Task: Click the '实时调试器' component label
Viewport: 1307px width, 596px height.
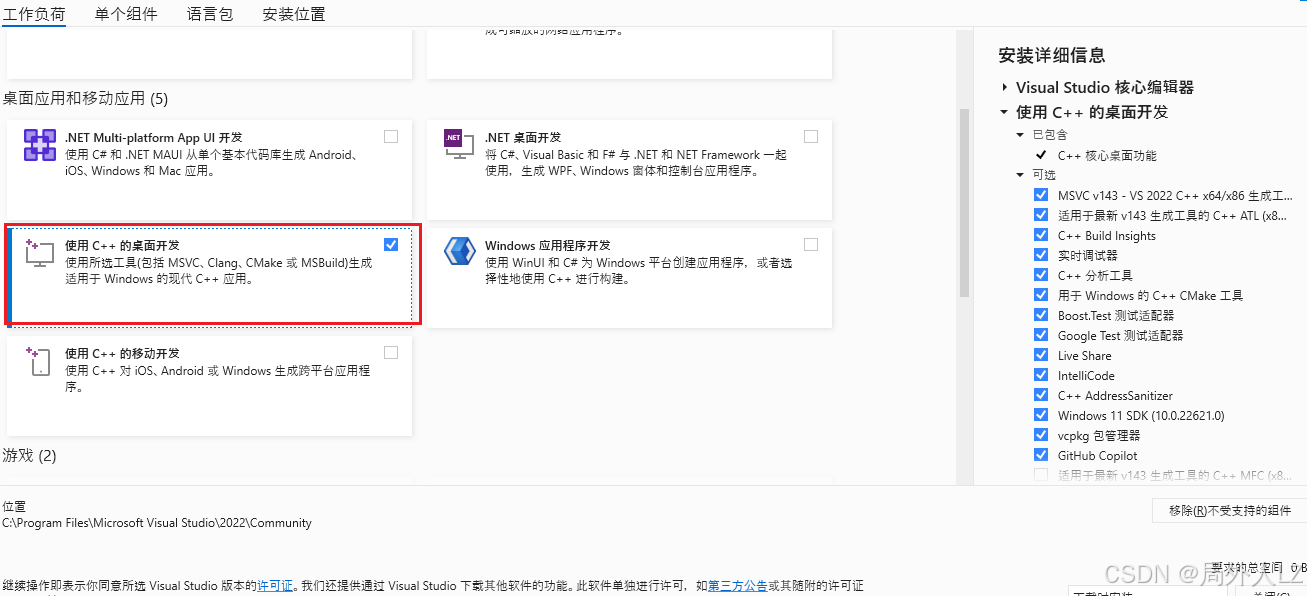Action: [x=1088, y=255]
